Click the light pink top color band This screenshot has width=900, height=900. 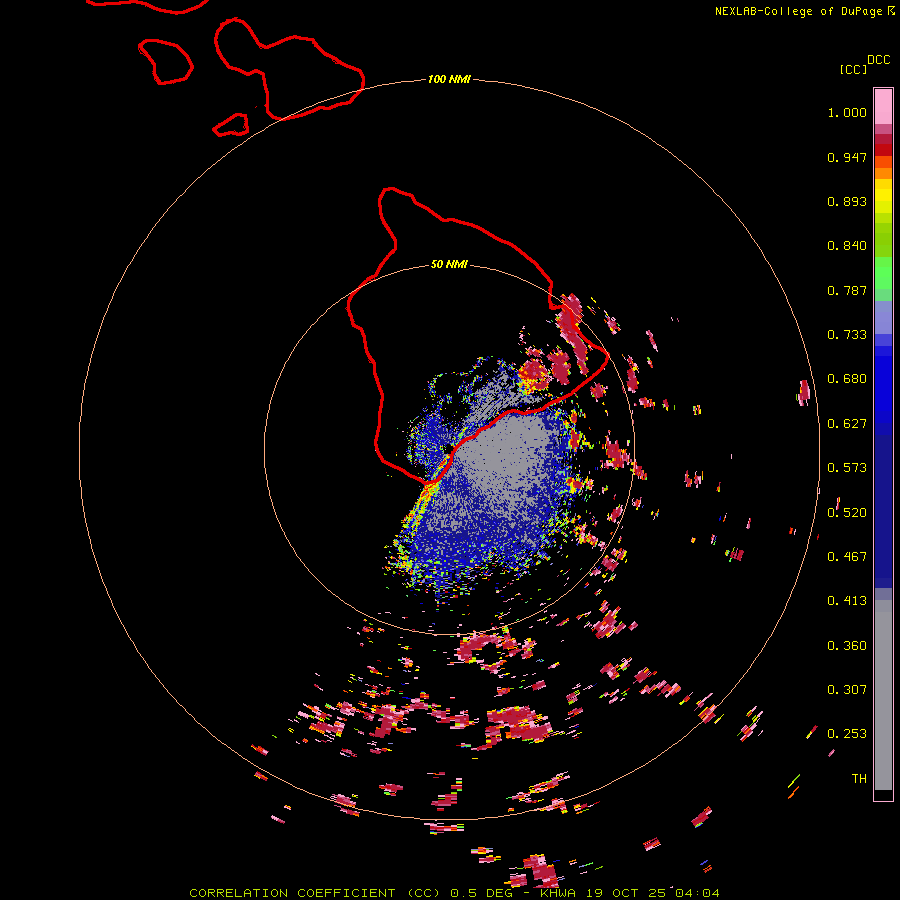[x=883, y=106]
